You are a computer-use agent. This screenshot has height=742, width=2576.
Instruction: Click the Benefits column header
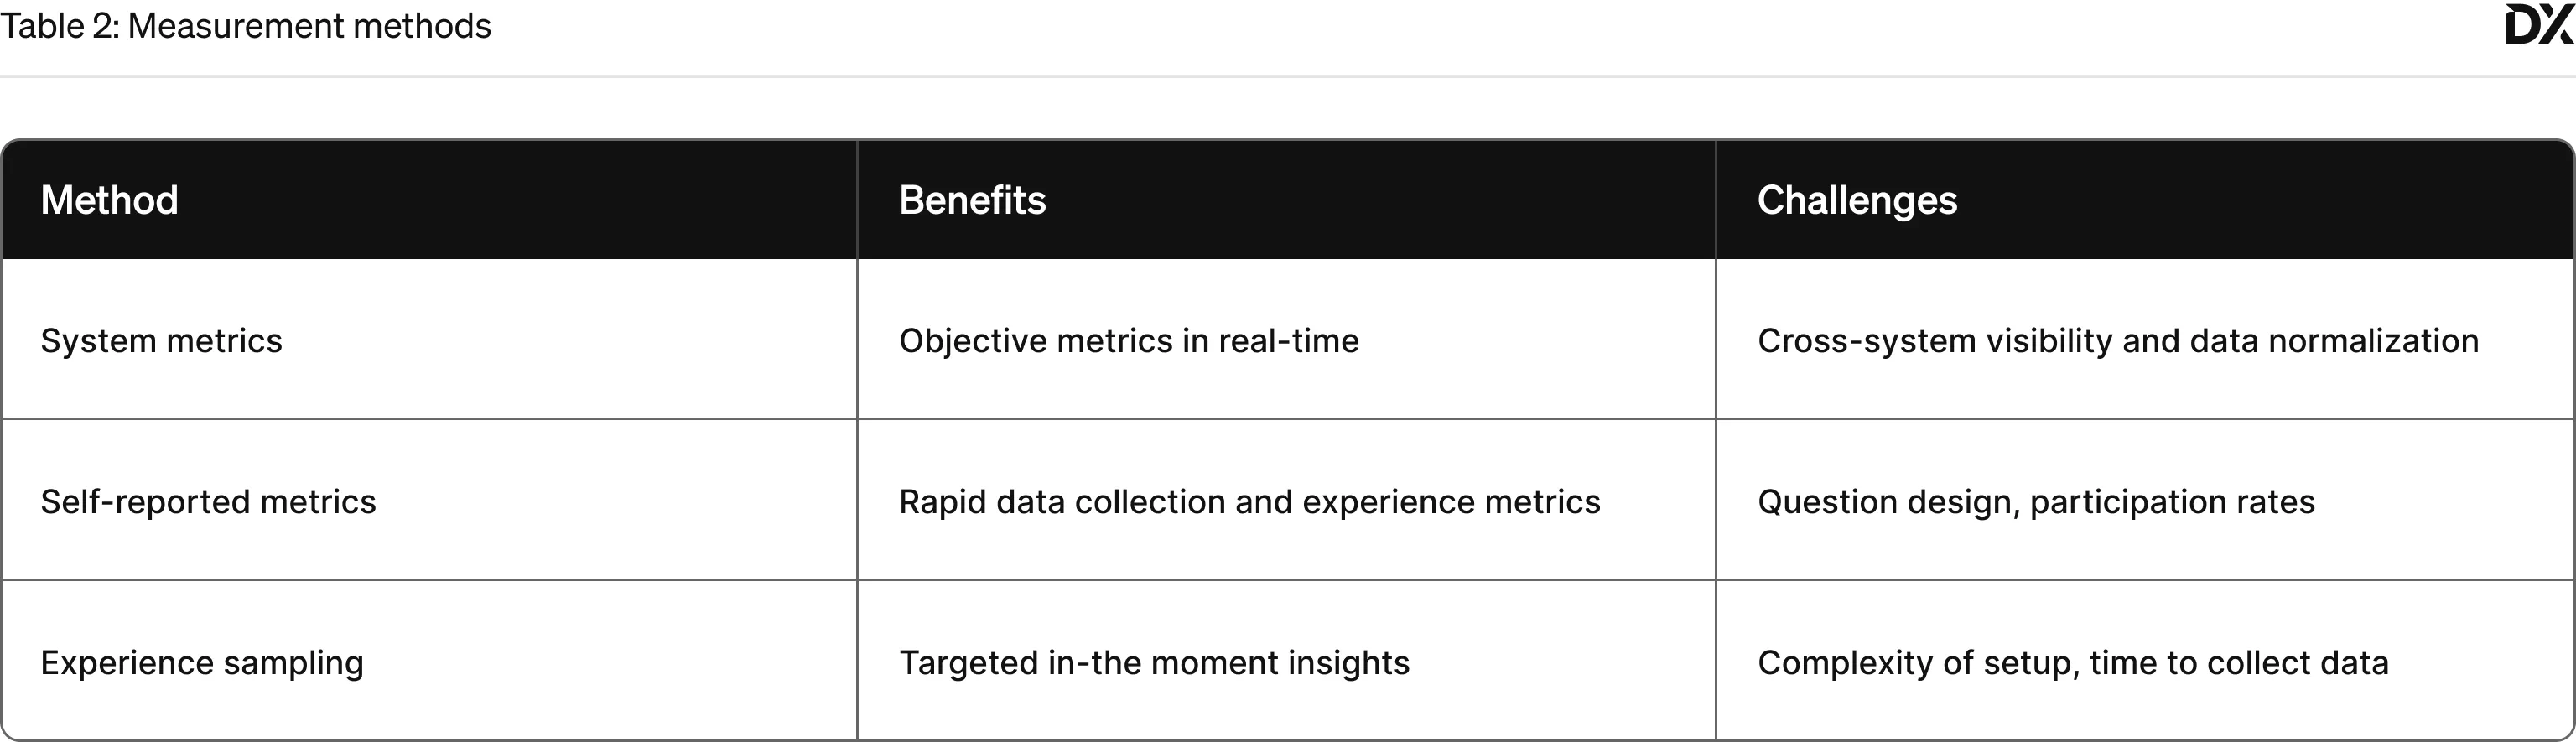pyautogui.click(x=972, y=200)
